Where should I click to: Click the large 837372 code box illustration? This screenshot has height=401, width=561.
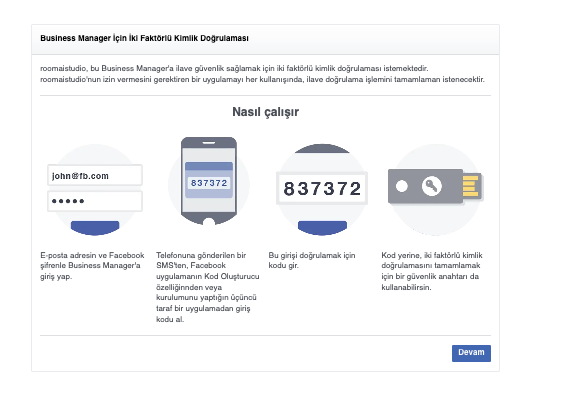(322, 188)
